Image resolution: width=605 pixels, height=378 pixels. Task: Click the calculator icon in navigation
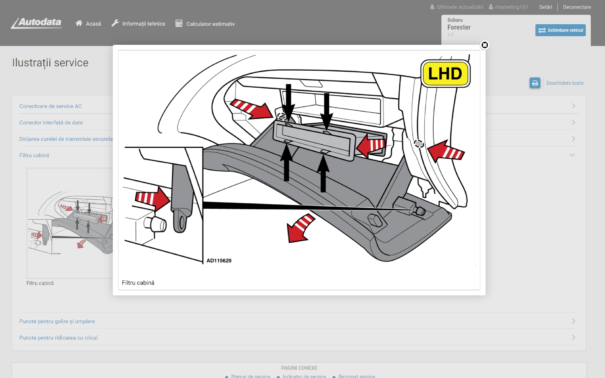pyautogui.click(x=179, y=23)
